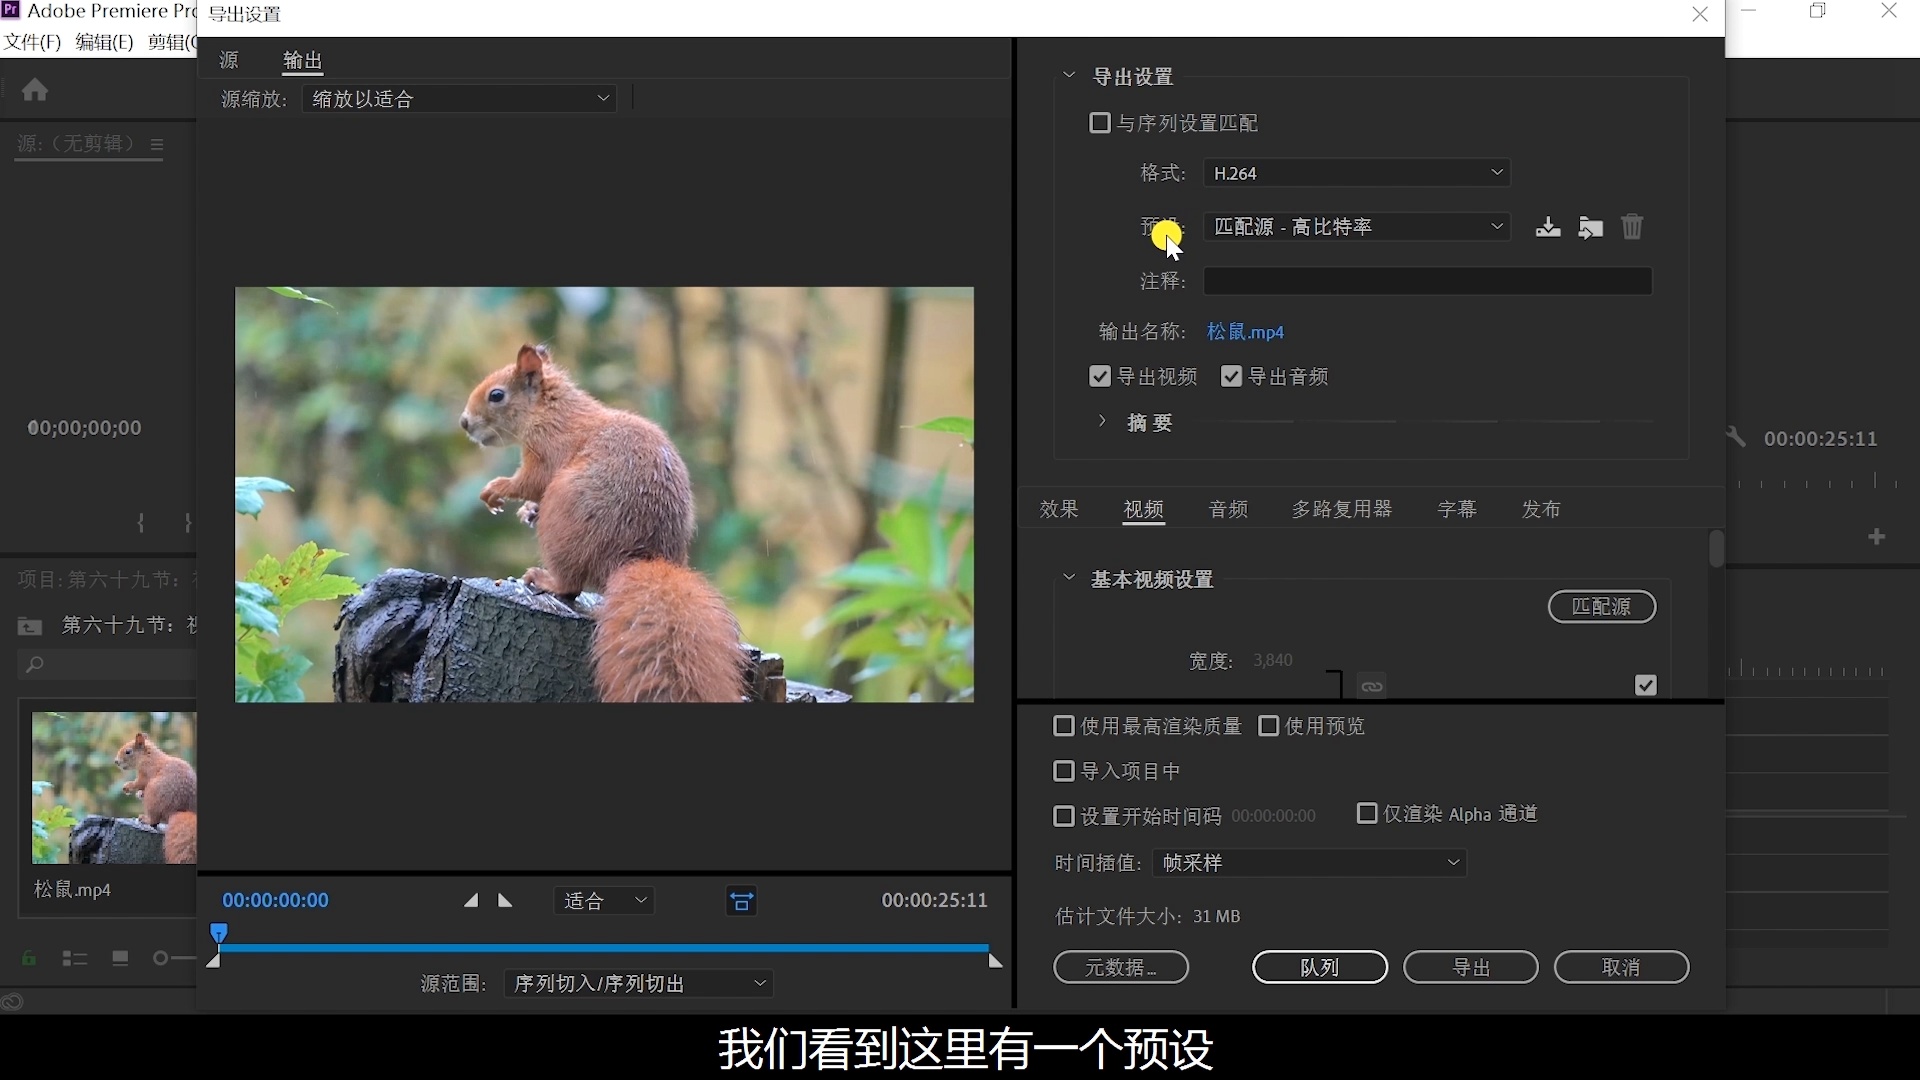1920x1080 pixels.
Task: Select the 松鼠.mp4 thumbnail in project panel
Action: (x=114, y=788)
